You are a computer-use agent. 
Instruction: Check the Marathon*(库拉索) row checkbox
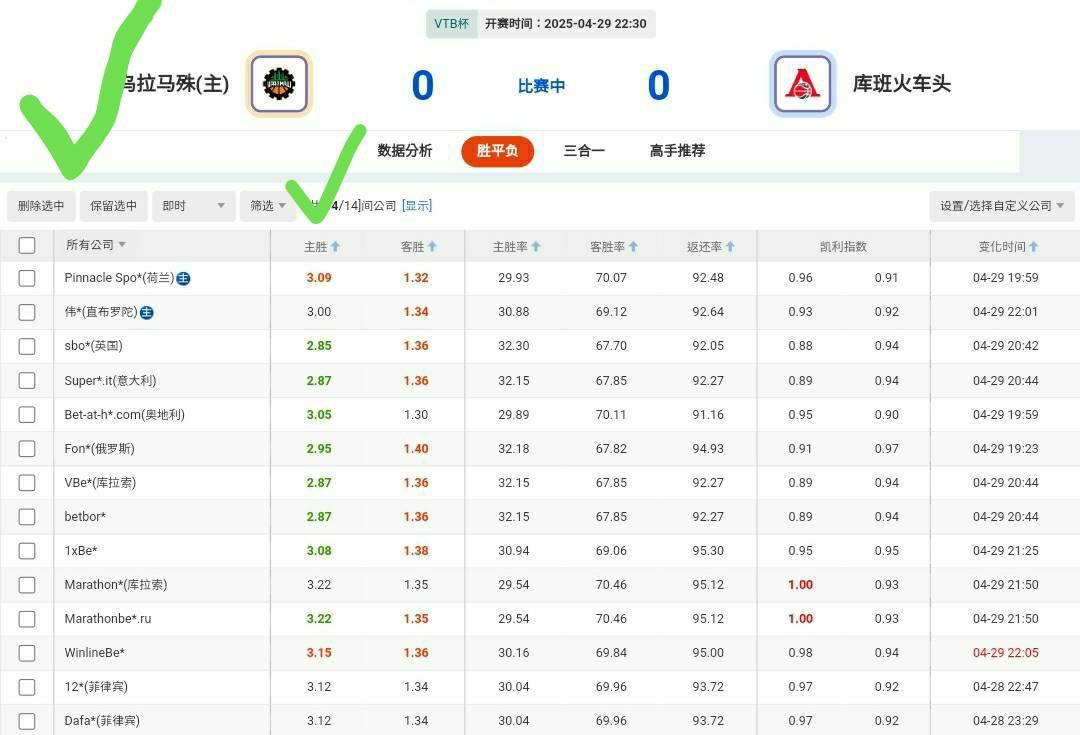pyautogui.click(x=27, y=585)
